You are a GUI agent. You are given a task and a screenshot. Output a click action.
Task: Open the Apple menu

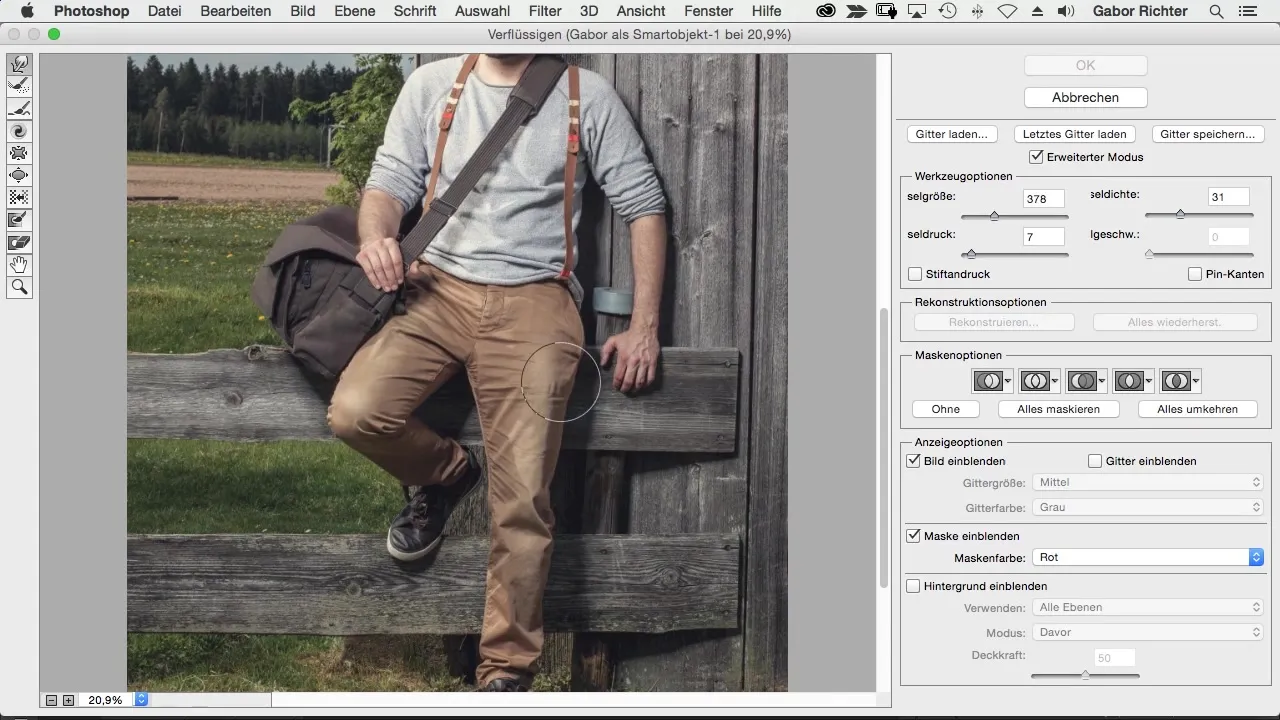pyautogui.click(x=26, y=11)
